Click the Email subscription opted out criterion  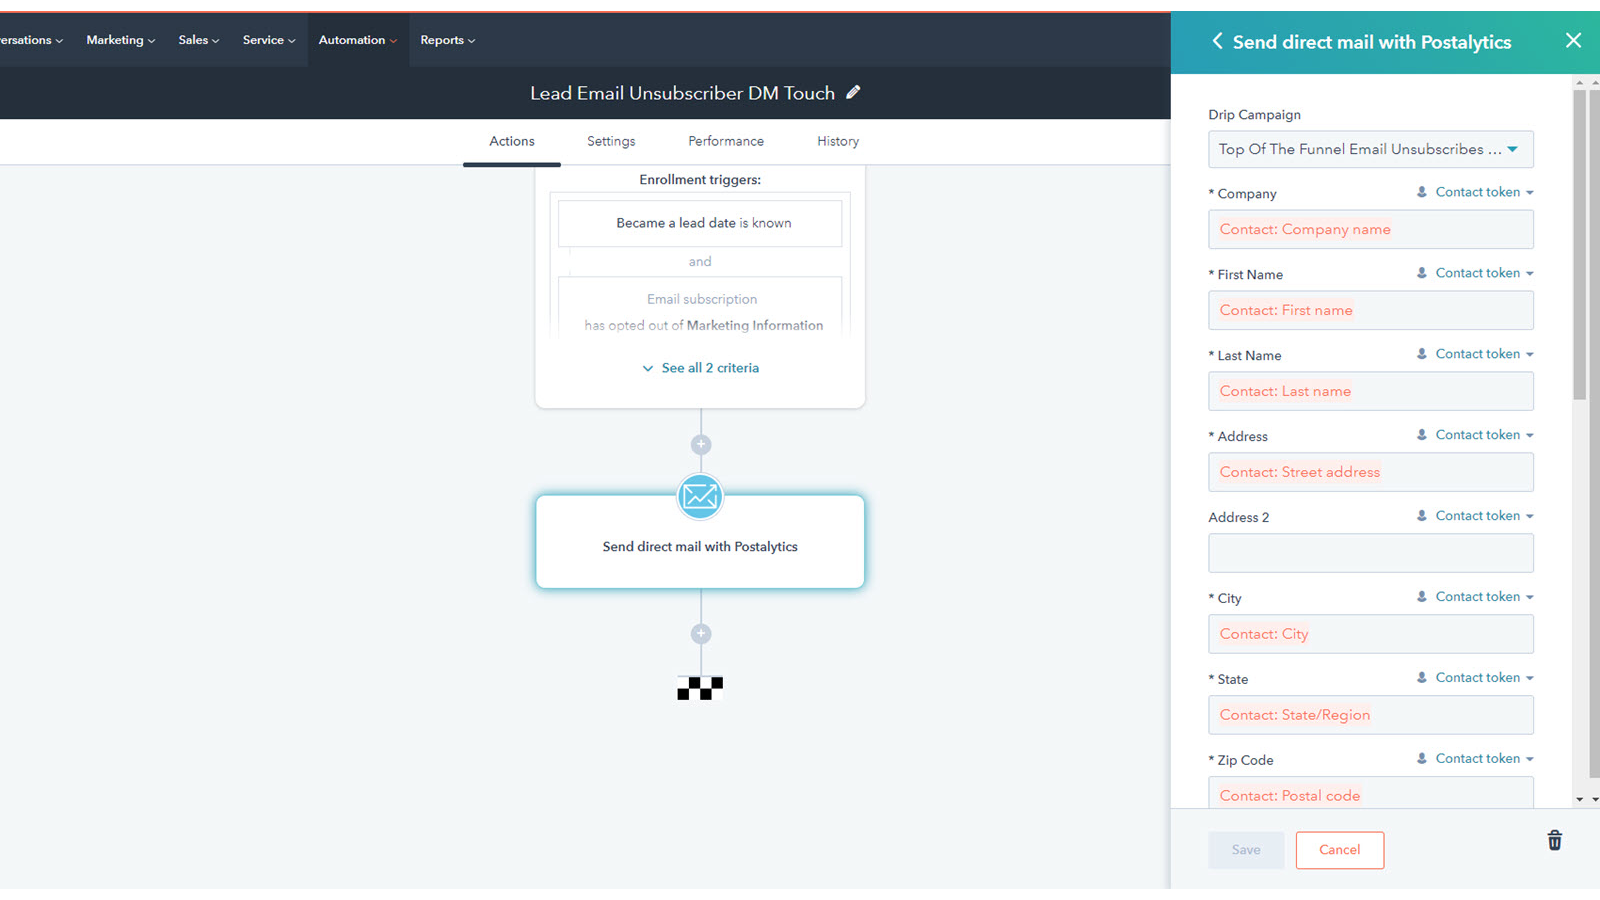coord(700,308)
